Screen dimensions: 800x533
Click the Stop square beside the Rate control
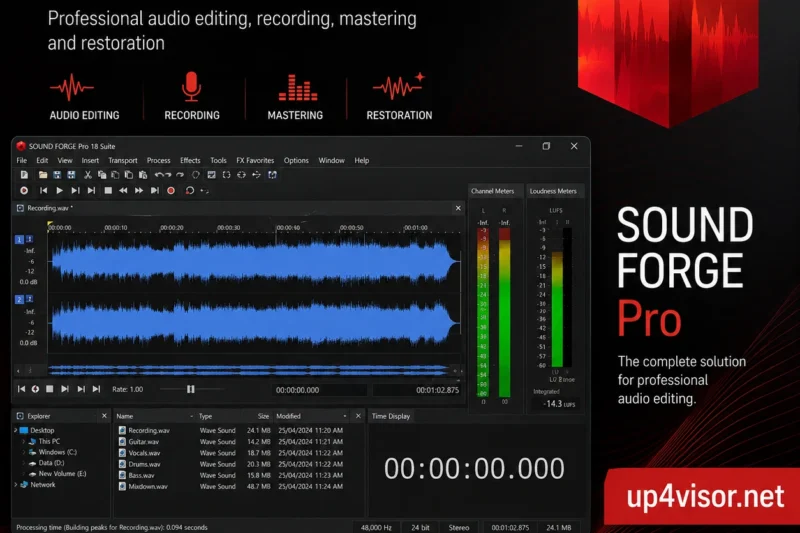(x=49, y=389)
